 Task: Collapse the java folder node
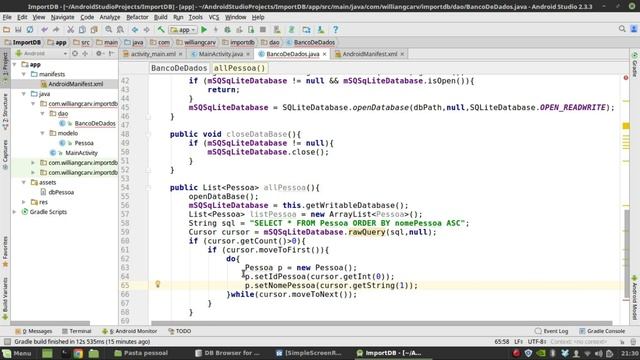[x=24, y=93]
